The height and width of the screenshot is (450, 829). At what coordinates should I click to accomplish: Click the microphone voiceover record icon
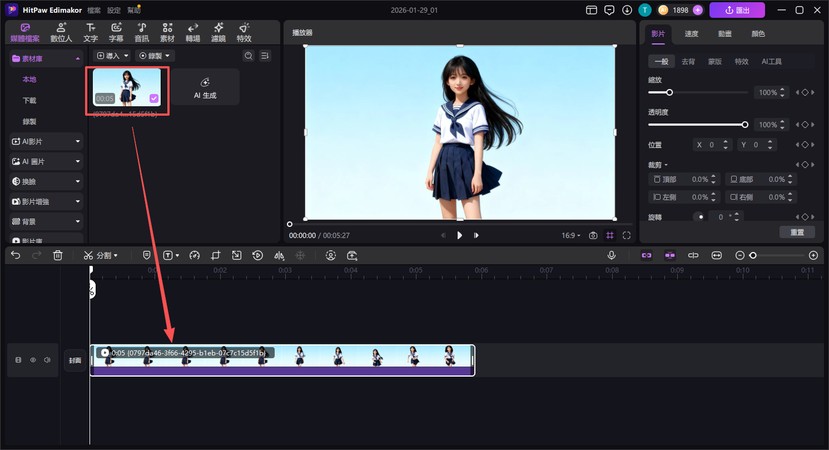[611, 255]
